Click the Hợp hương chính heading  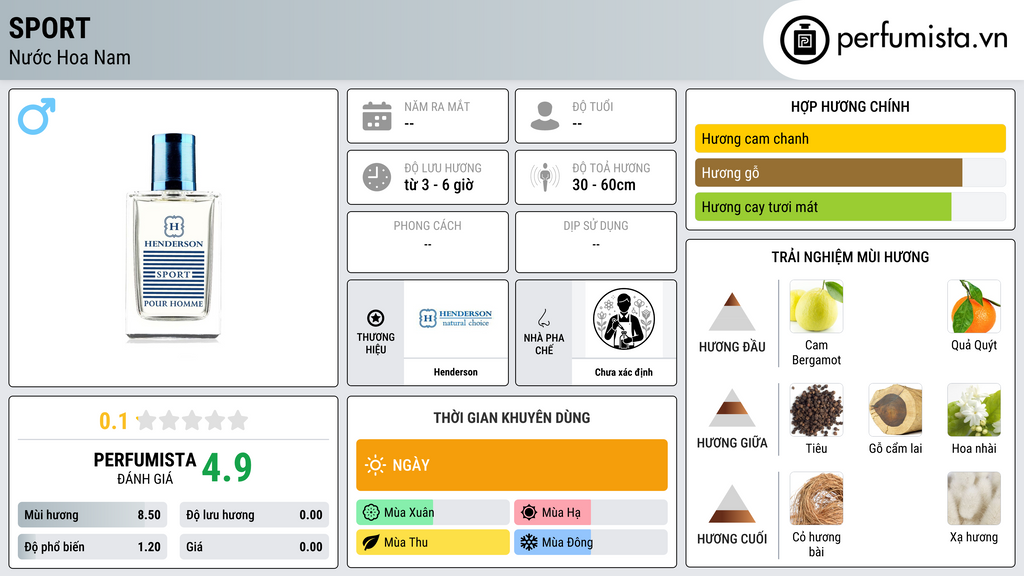tap(850, 106)
